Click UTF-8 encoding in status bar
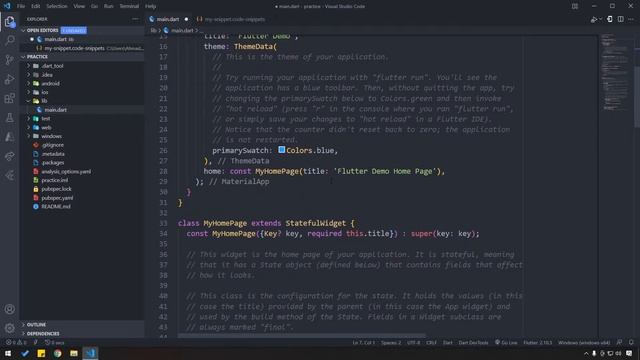This screenshot has height=360, width=640. 413,342
